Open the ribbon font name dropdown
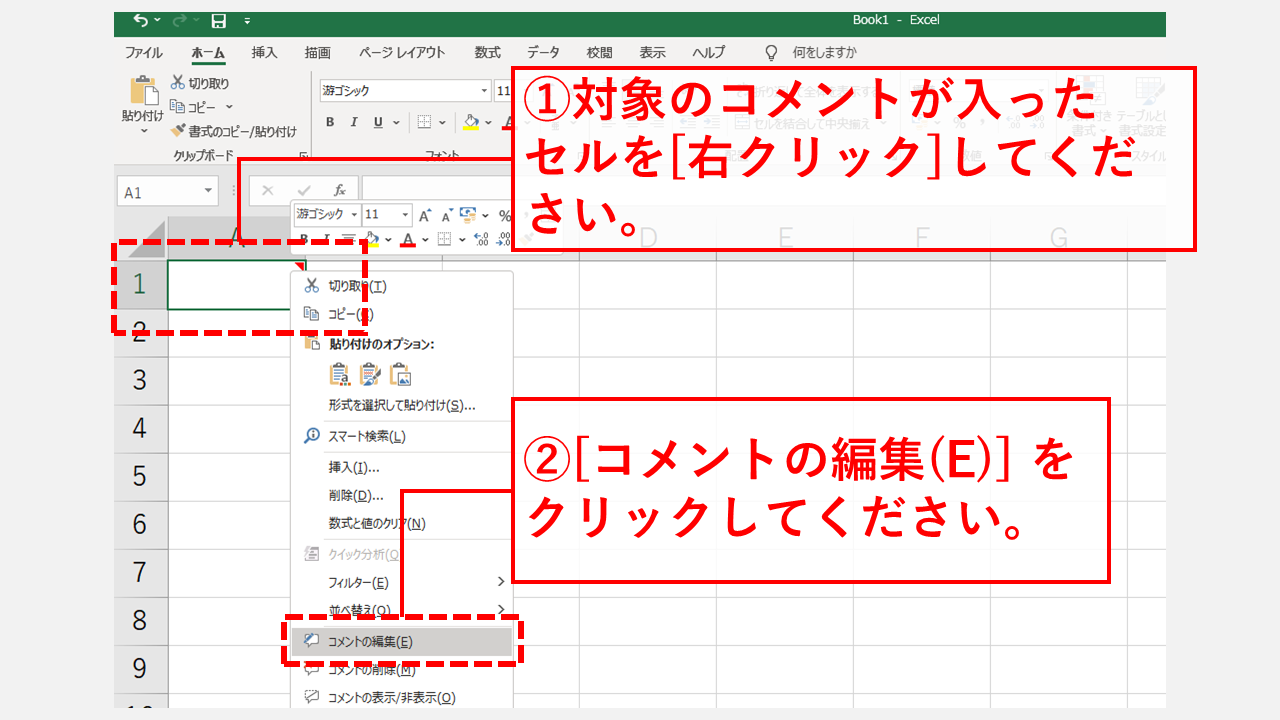This screenshot has height=720, width=1280. coord(483,91)
